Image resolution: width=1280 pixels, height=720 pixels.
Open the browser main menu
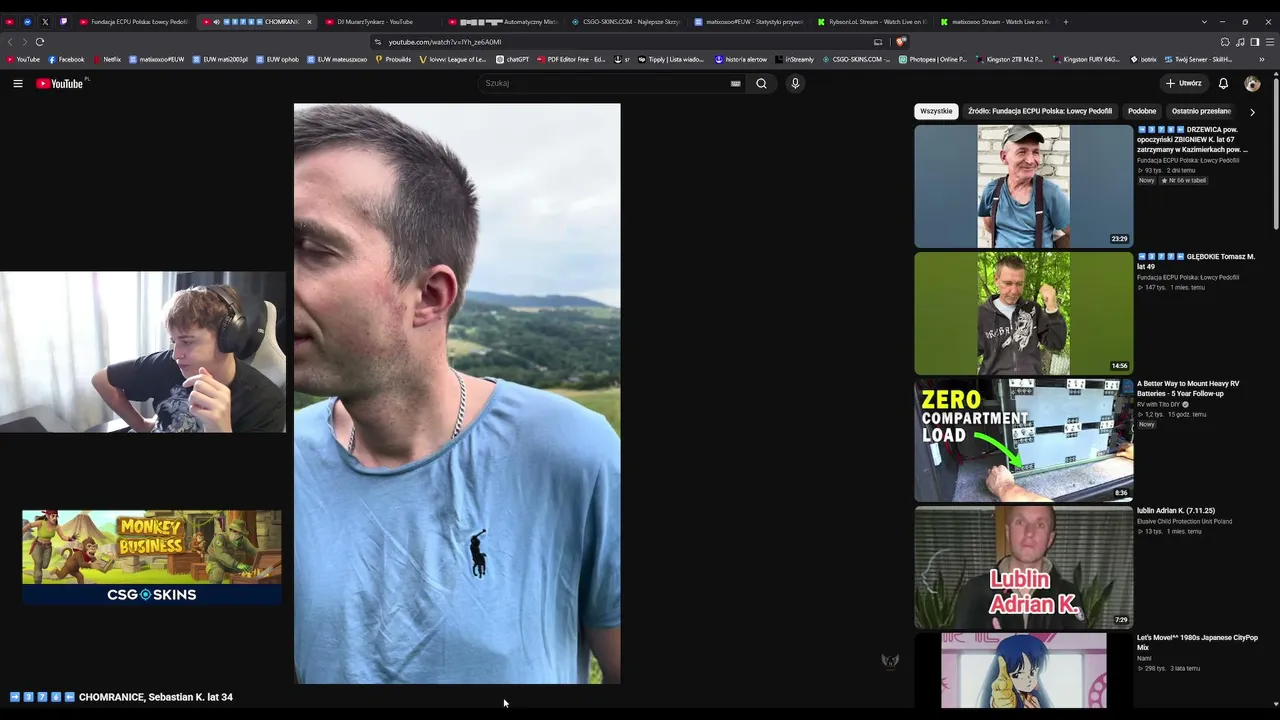click(1270, 42)
